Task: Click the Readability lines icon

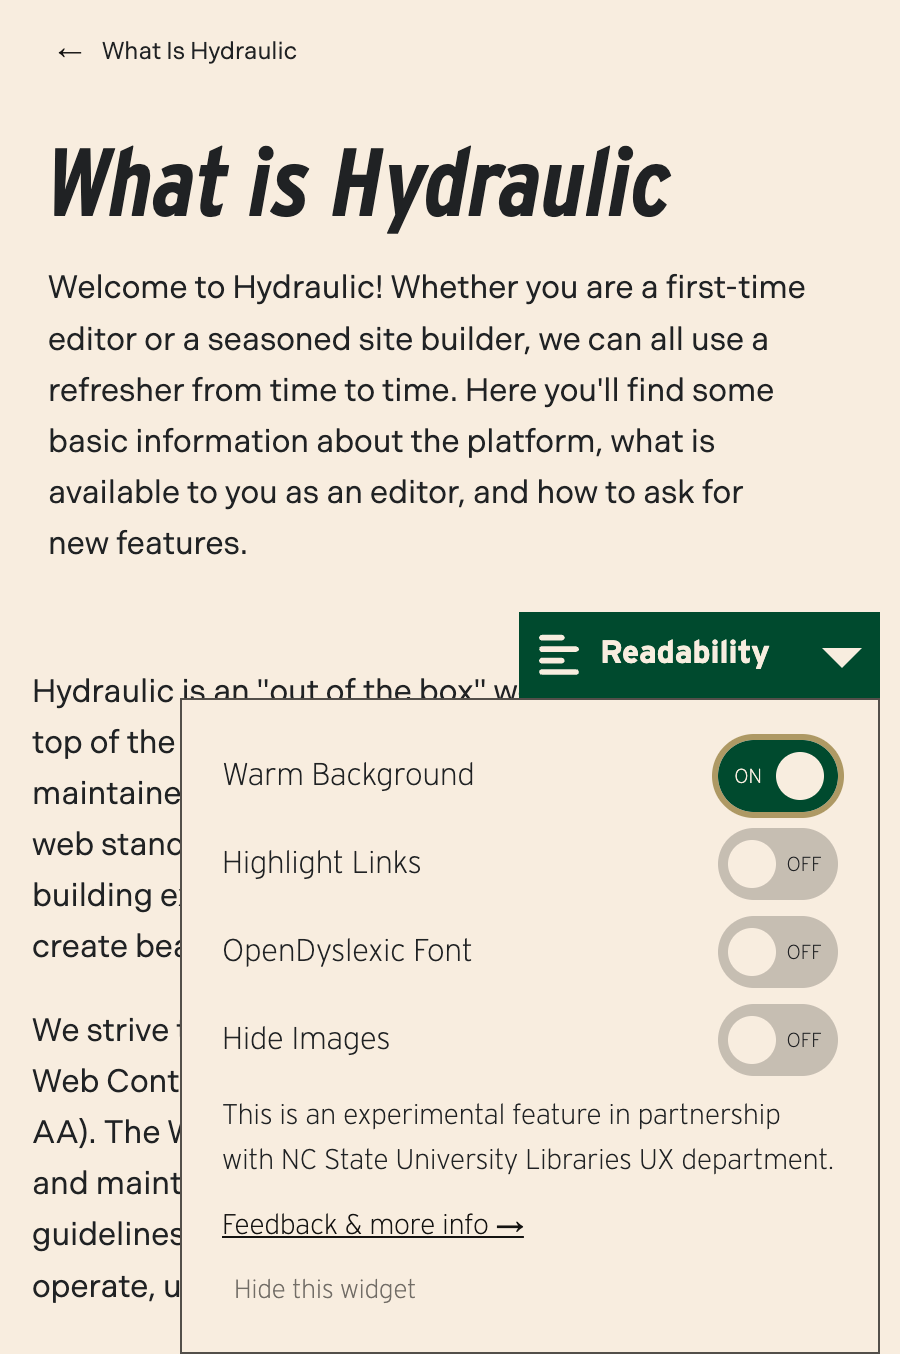Action: click(x=558, y=654)
